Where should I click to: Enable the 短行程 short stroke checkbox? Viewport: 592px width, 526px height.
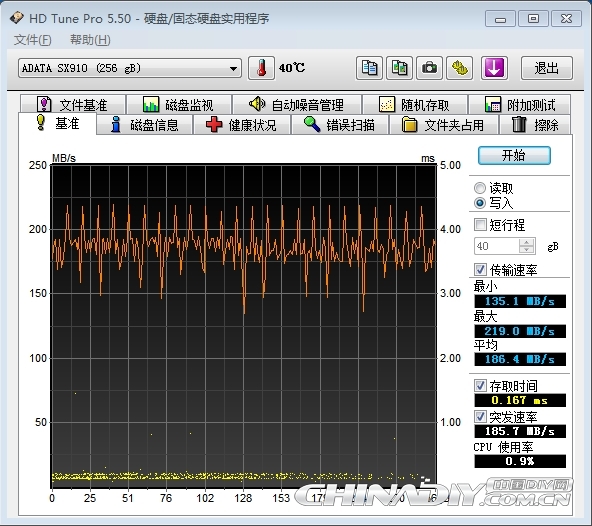tap(480, 225)
